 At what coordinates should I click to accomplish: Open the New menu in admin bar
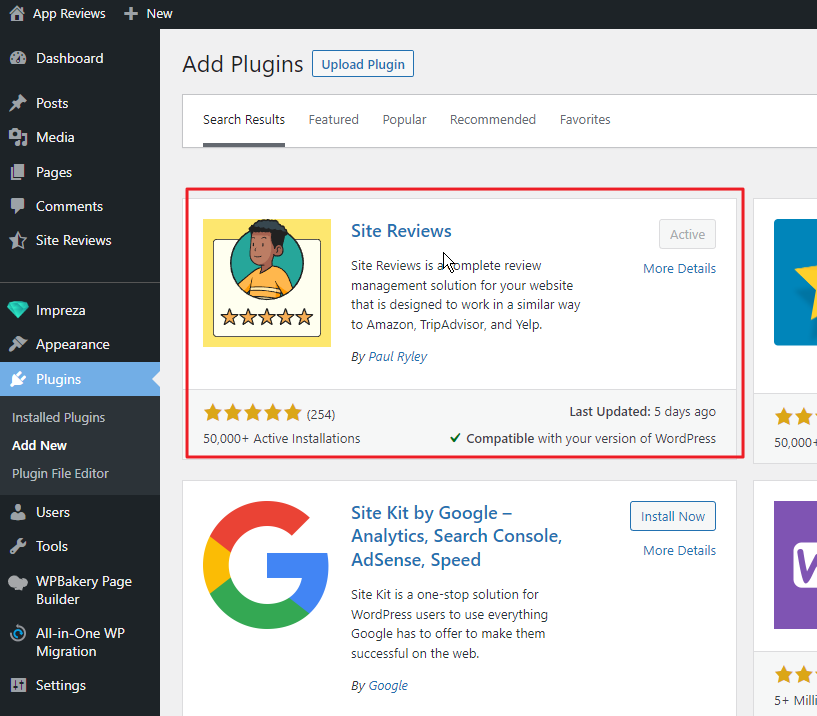tap(159, 14)
